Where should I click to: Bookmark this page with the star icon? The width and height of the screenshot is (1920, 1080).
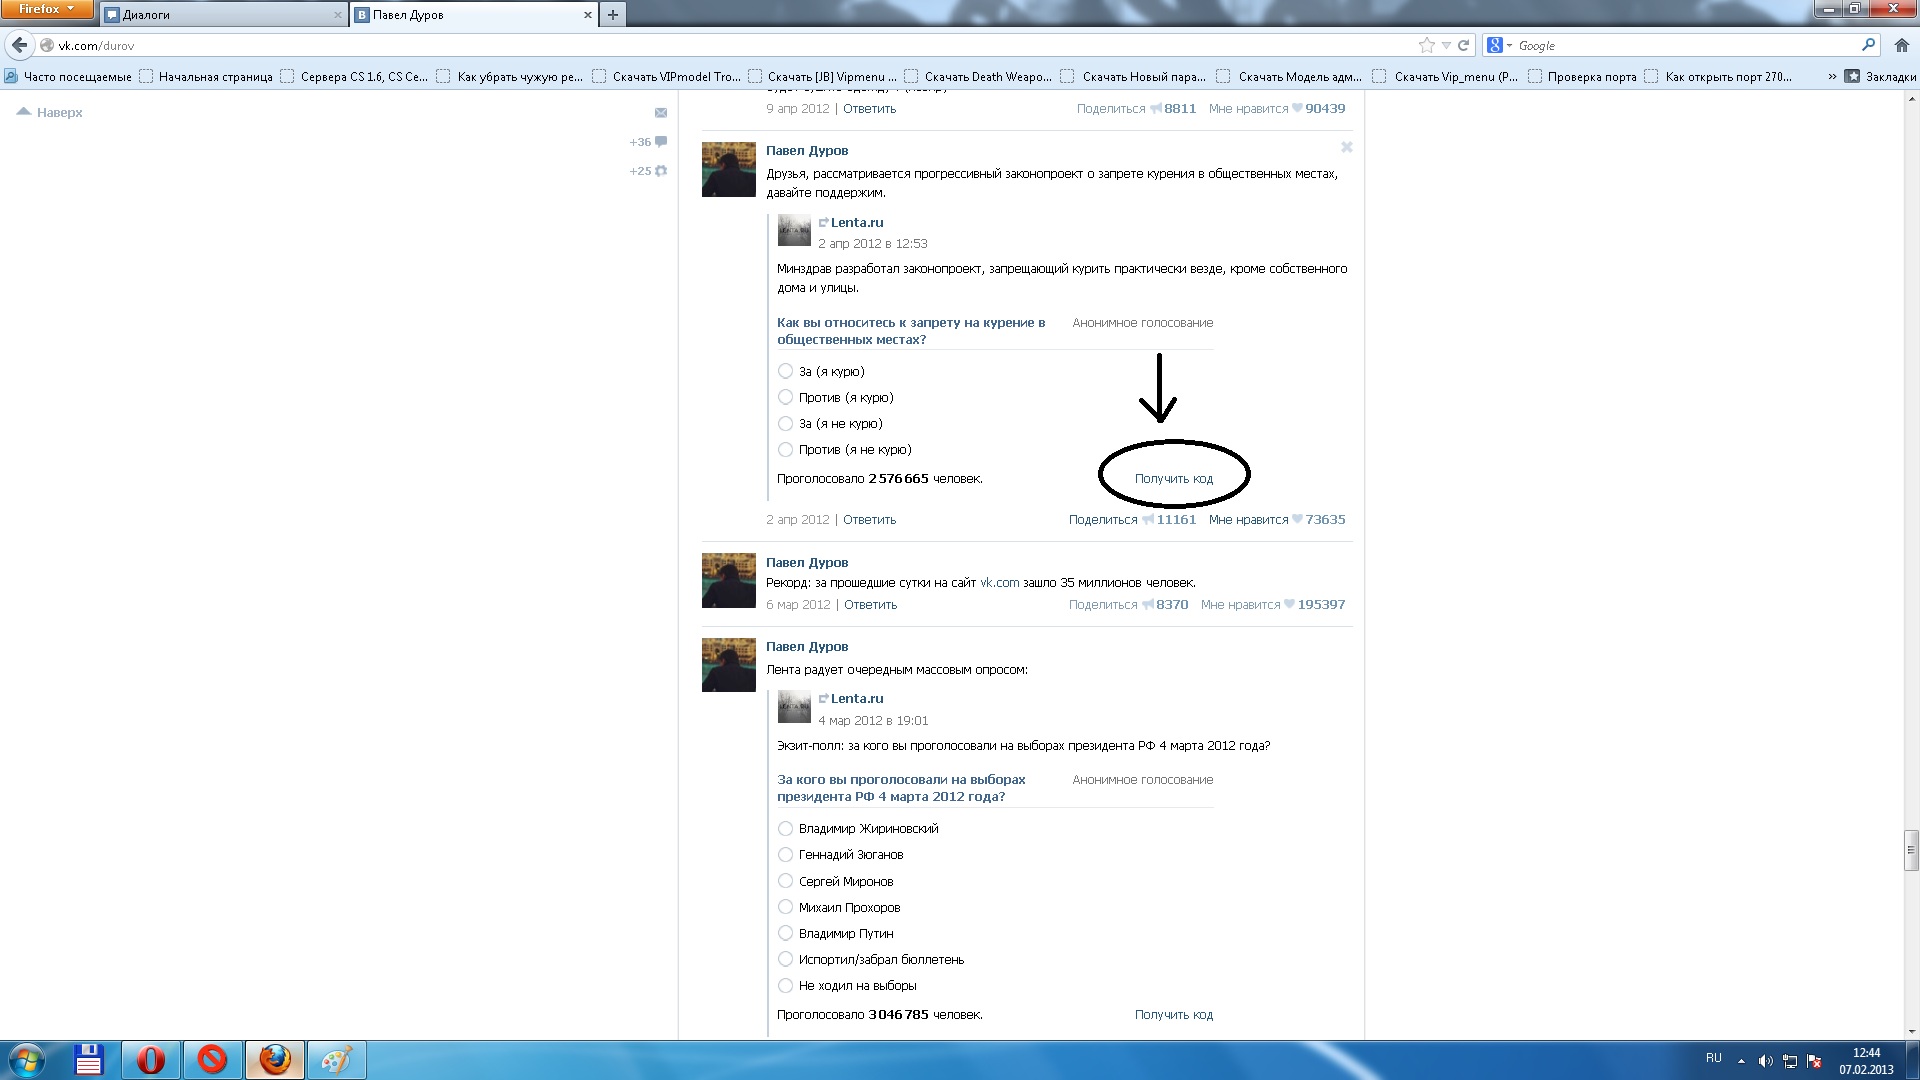(x=1426, y=45)
